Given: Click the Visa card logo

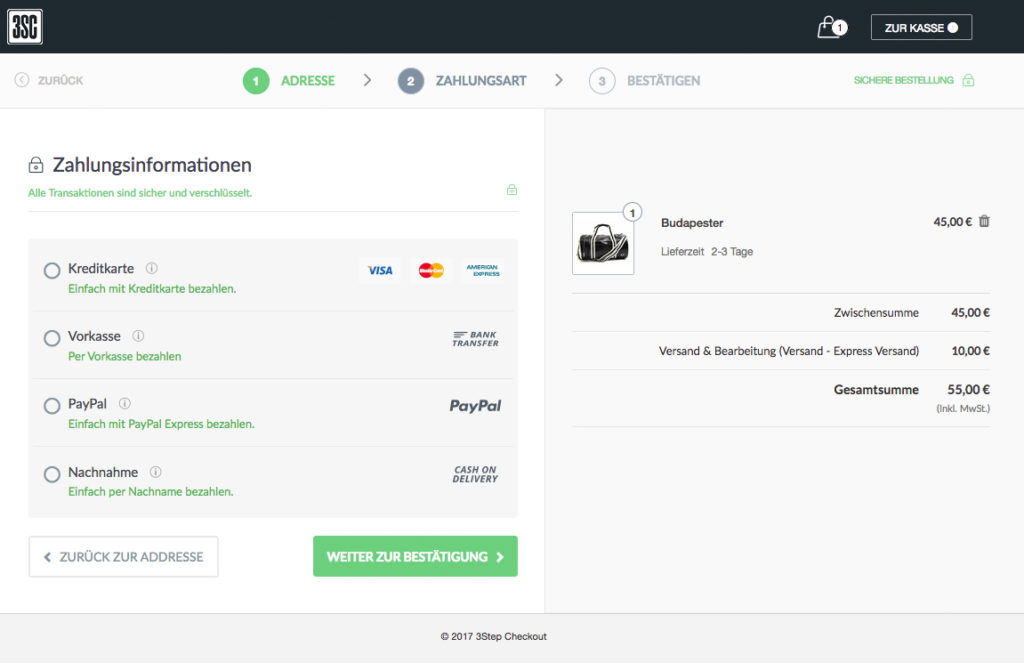Looking at the screenshot, I should click(x=380, y=270).
